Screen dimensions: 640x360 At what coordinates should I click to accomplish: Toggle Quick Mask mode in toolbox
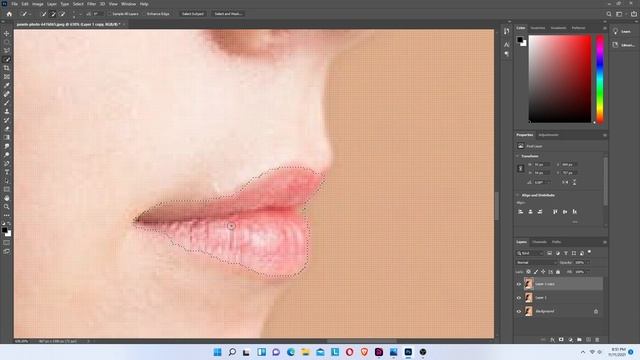click(x=7, y=243)
